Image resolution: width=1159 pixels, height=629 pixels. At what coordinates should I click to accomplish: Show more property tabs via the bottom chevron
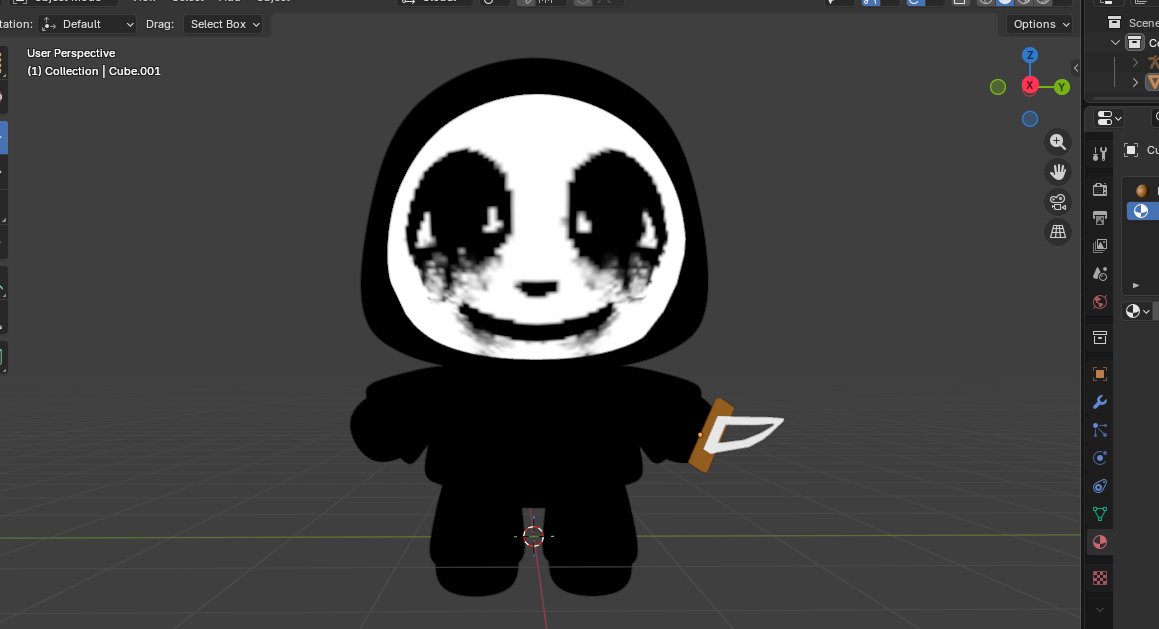pyautogui.click(x=1100, y=610)
